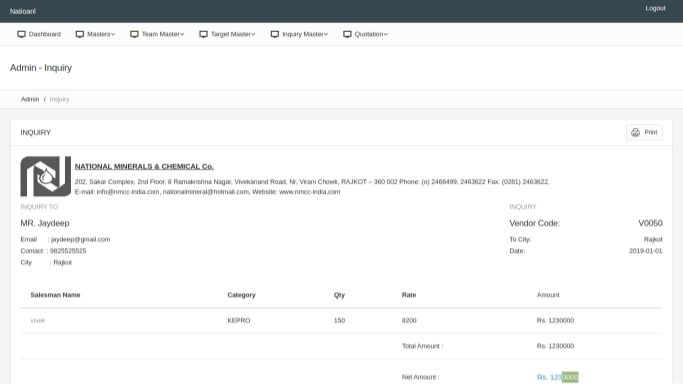Click the Inquiry Master monitor icon

point(275,34)
